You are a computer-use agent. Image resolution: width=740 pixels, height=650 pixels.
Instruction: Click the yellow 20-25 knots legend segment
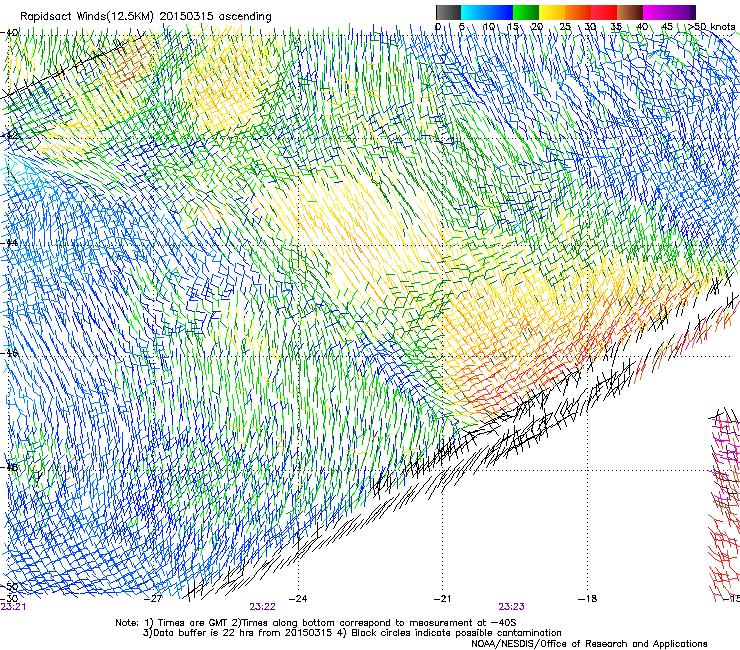tap(552, 12)
